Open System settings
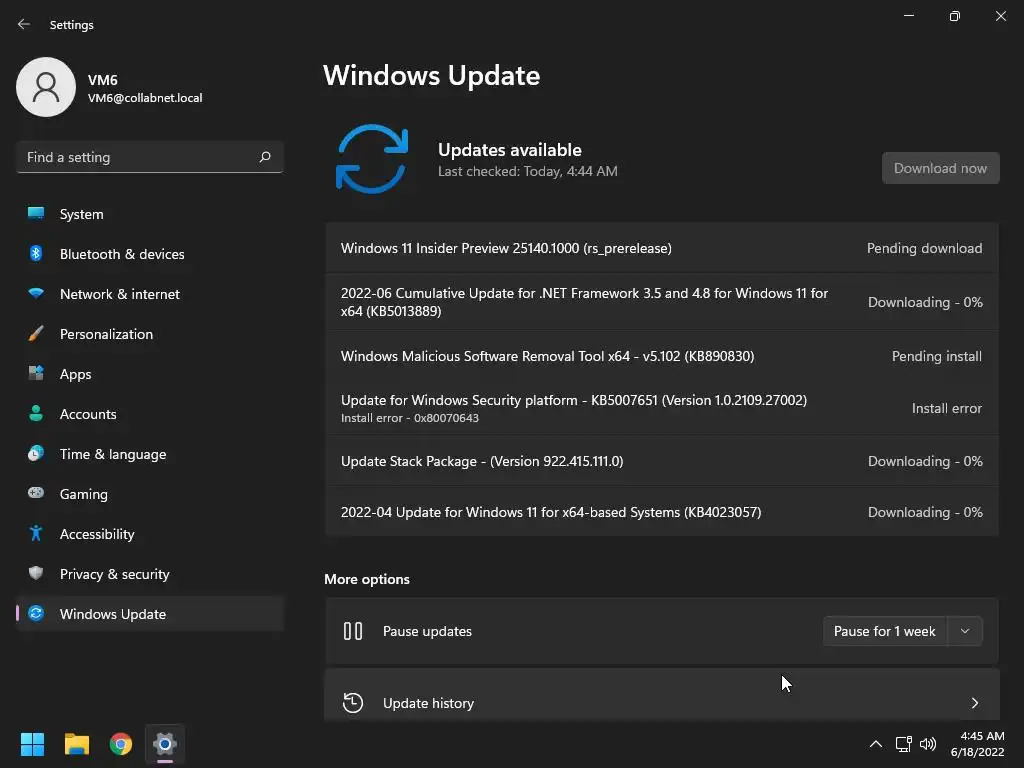Image resolution: width=1024 pixels, height=768 pixels. pyautogui.click(x=150, y=214)
